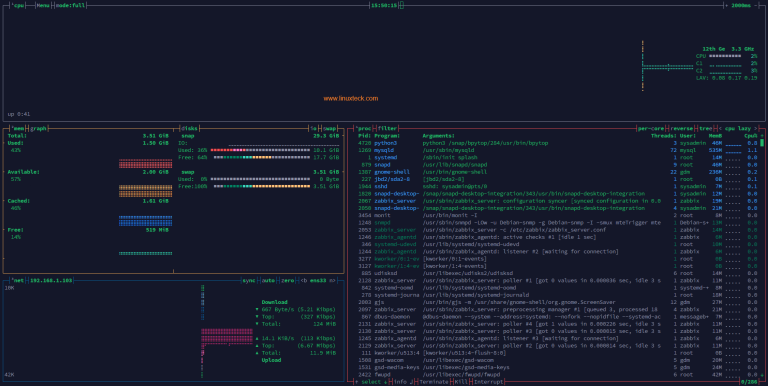Click the Interrupt process button
The width and height of the screenshot is (768, 386).
(x=488, y=382)
